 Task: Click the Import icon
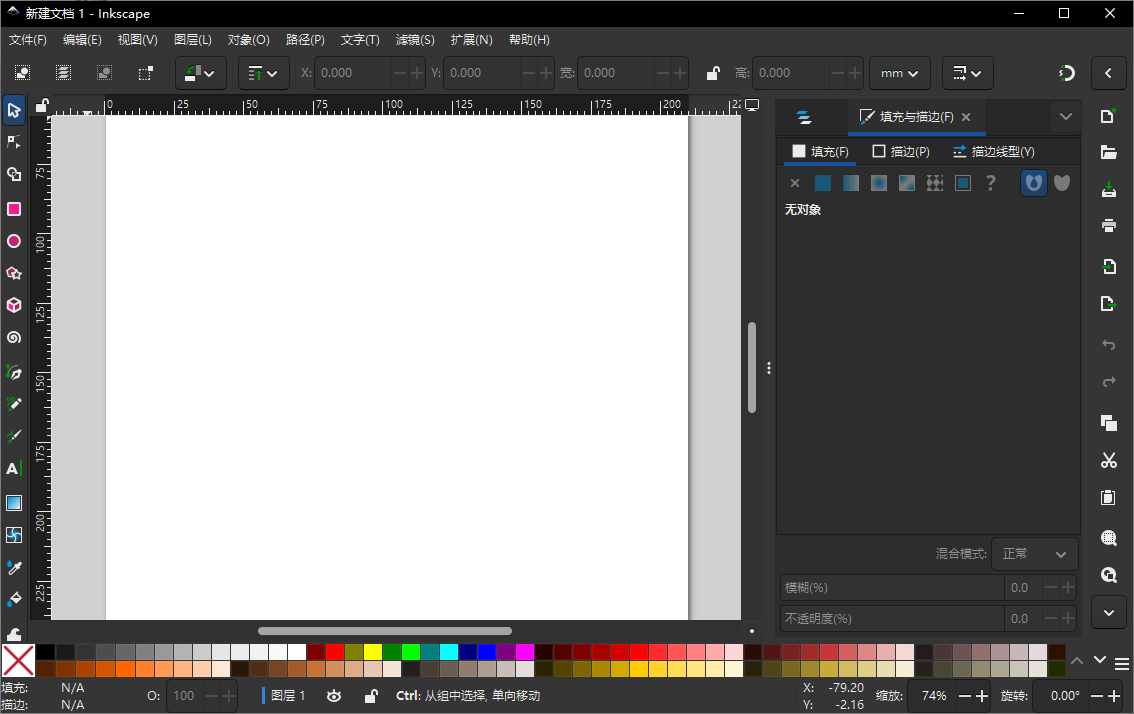click(x=1108, y=267)
